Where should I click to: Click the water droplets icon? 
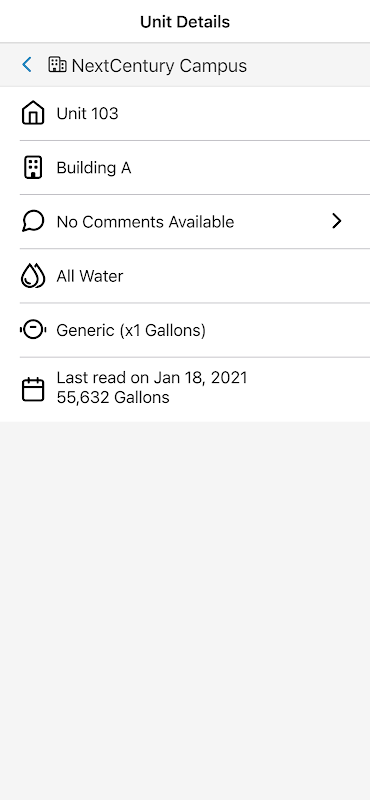33,276
